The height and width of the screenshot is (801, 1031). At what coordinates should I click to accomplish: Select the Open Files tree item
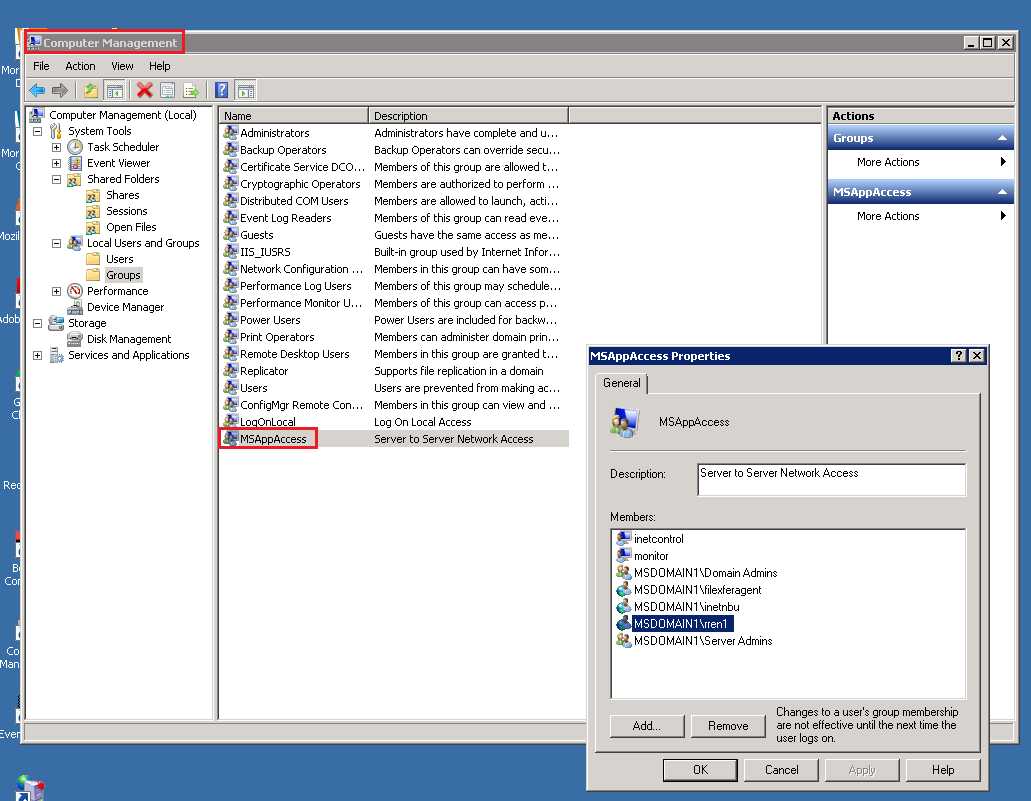[x=131, y=227]
